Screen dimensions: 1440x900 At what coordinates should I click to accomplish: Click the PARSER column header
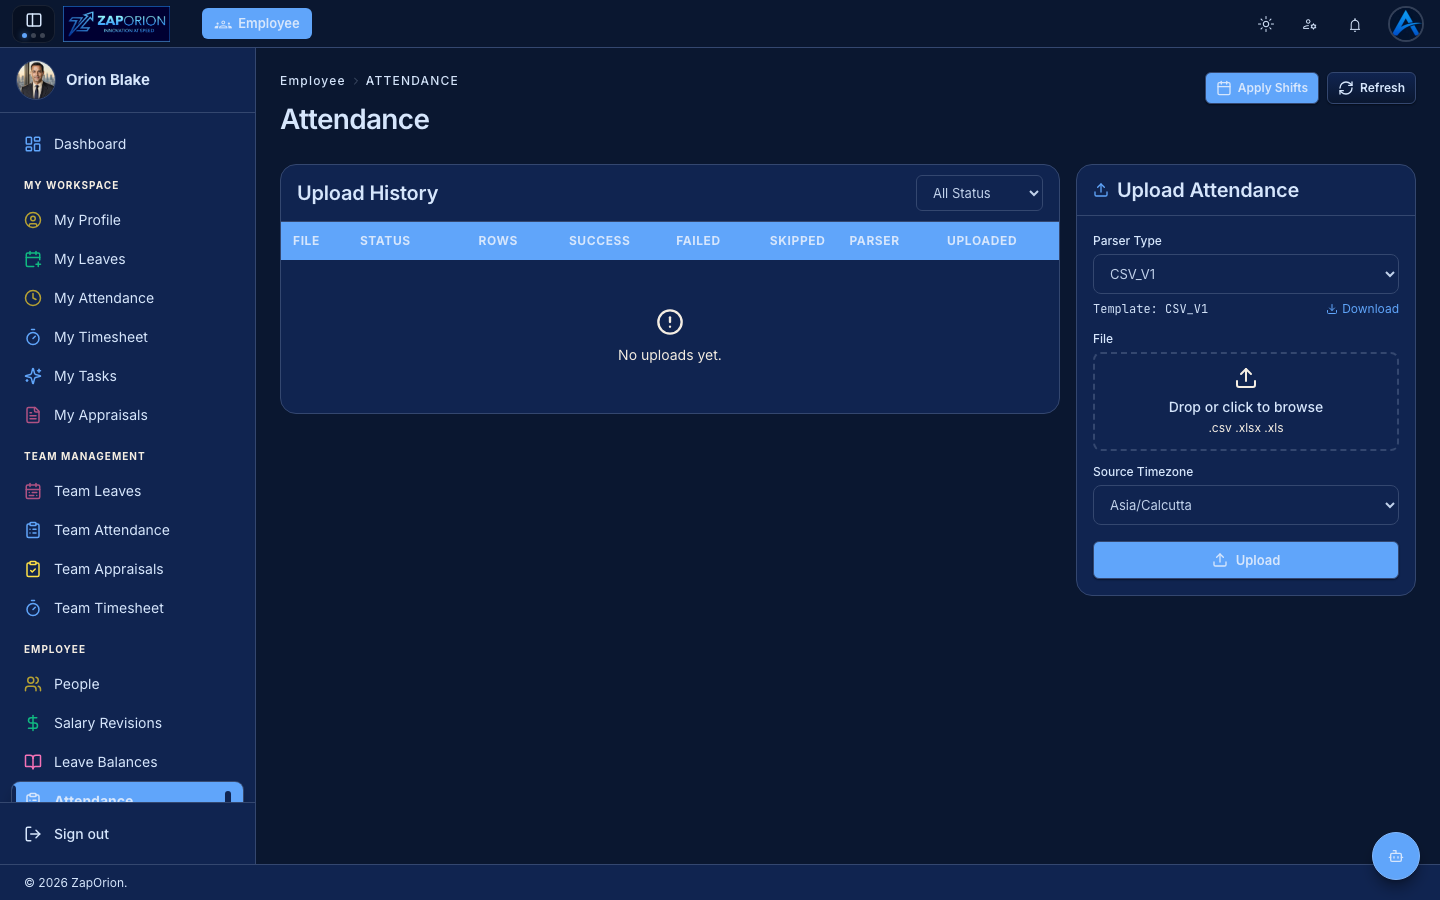pyautogui.click(x=874, y=241)
